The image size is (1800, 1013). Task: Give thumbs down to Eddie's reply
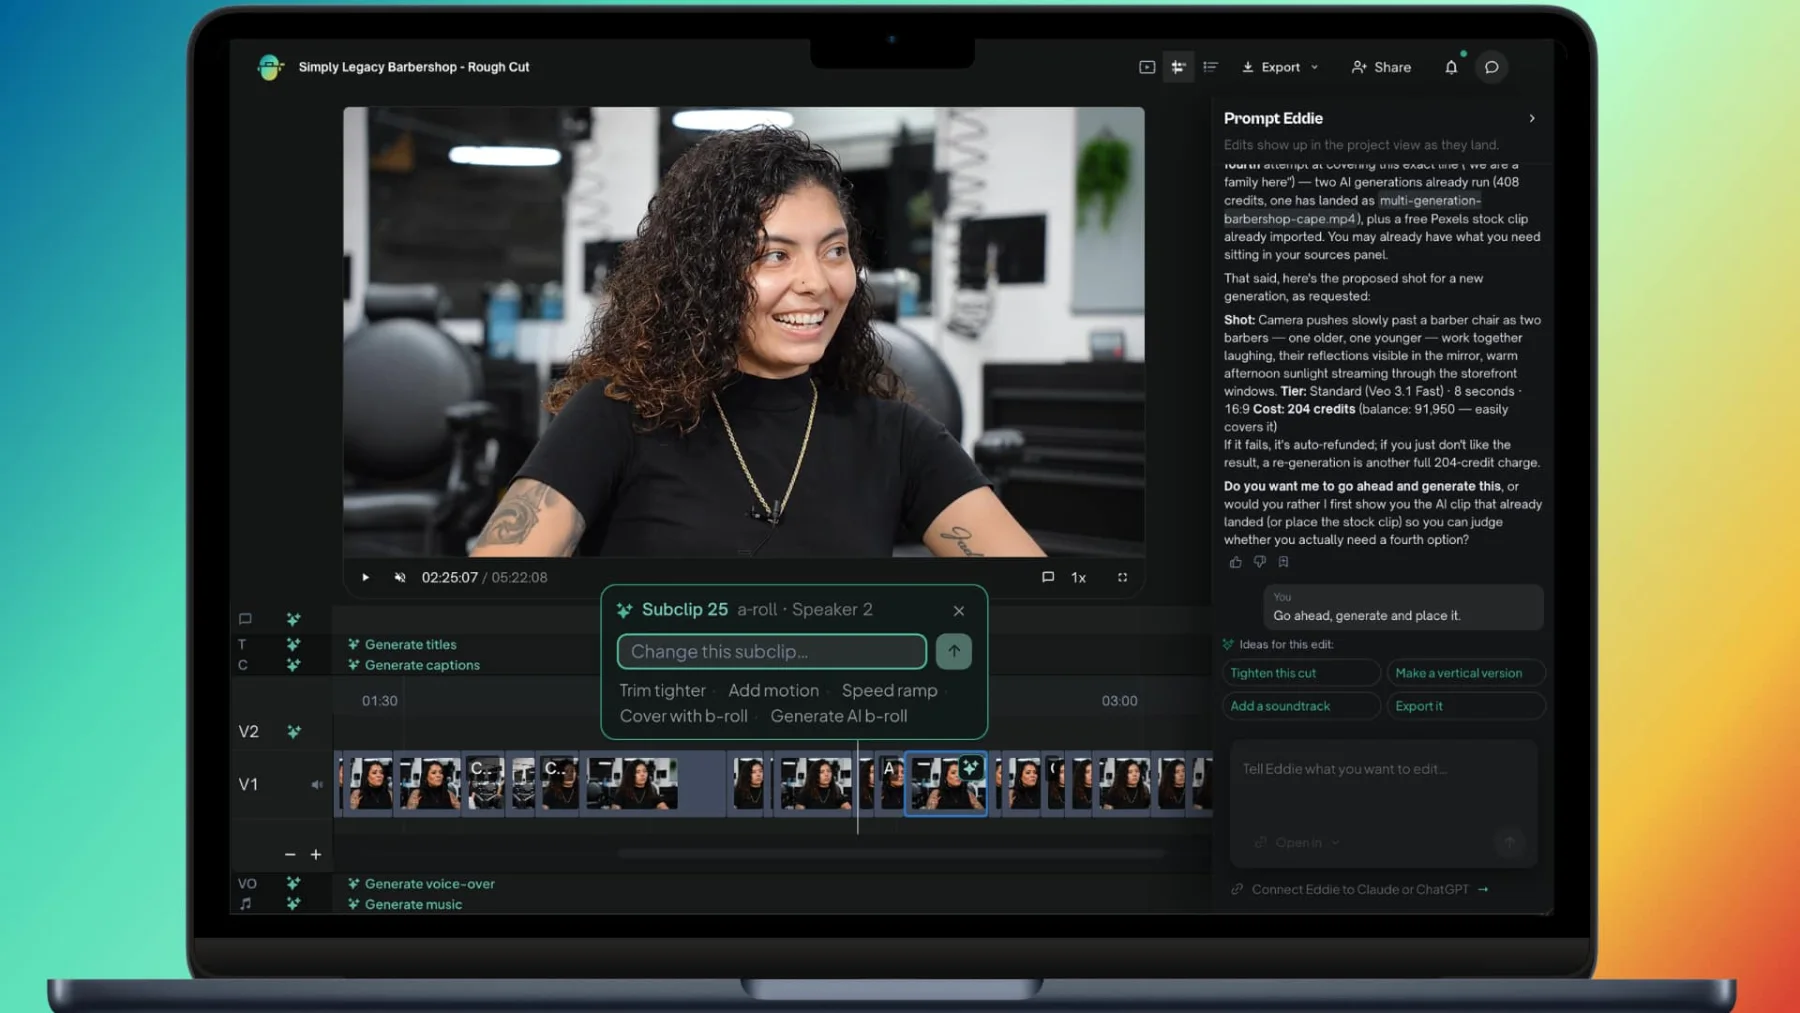(1260, 562)
